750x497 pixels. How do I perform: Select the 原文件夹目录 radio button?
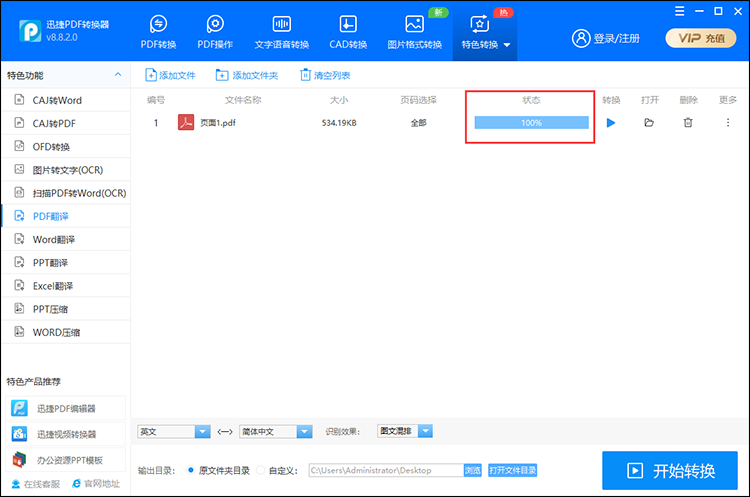[190, 470]
